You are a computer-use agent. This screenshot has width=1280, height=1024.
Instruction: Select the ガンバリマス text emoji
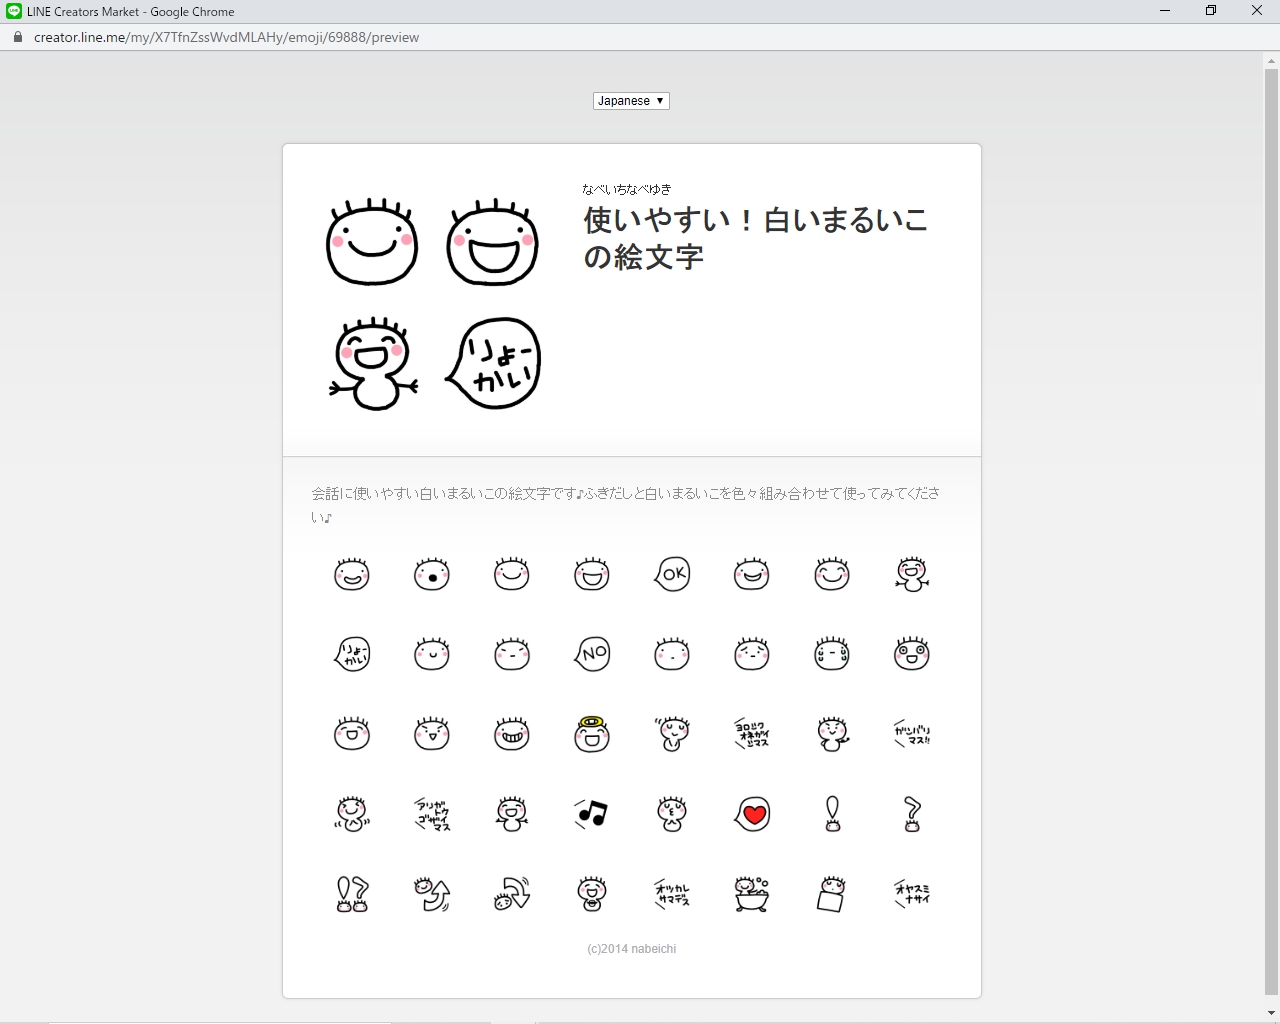pyautogui.click(x=912, y=734)
